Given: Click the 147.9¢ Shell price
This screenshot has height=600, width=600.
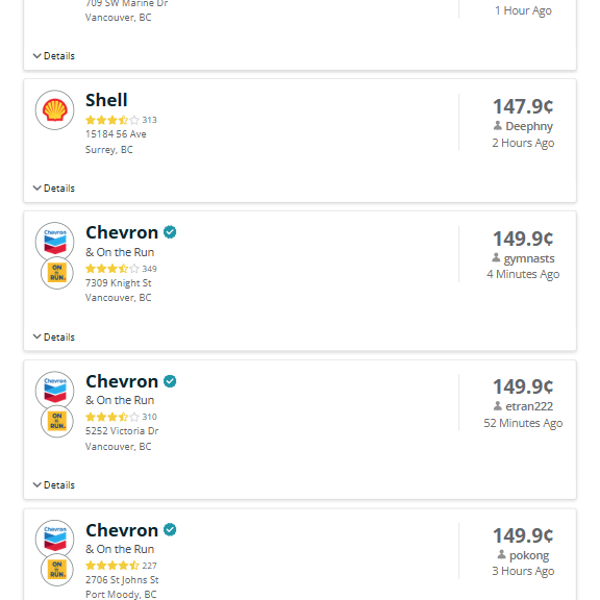Looking at the screenshot, I should tap(522, 106).
